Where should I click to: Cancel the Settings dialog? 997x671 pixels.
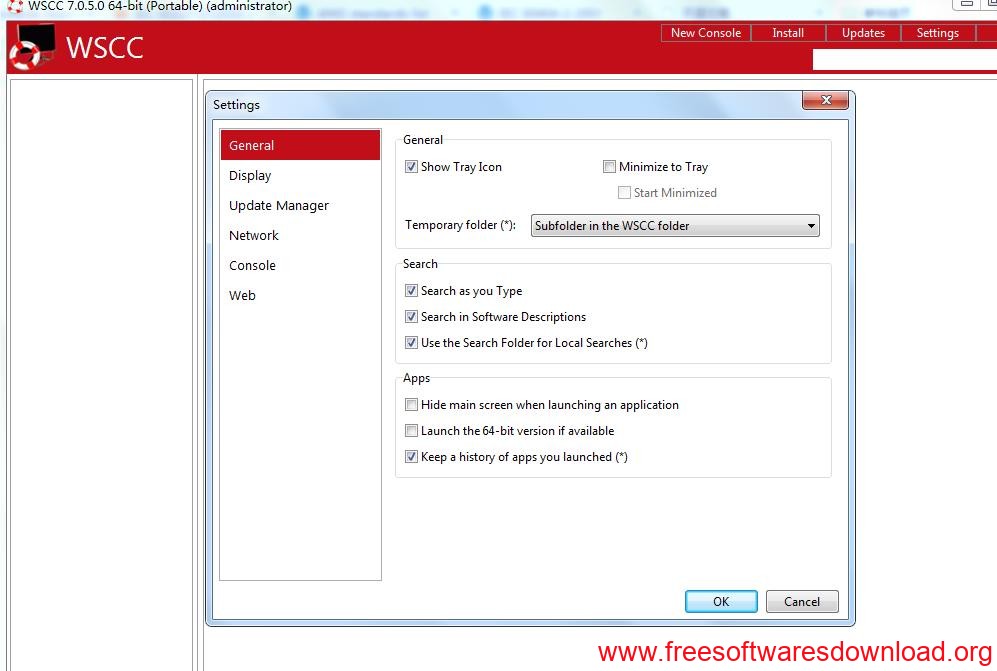(802, 601)
